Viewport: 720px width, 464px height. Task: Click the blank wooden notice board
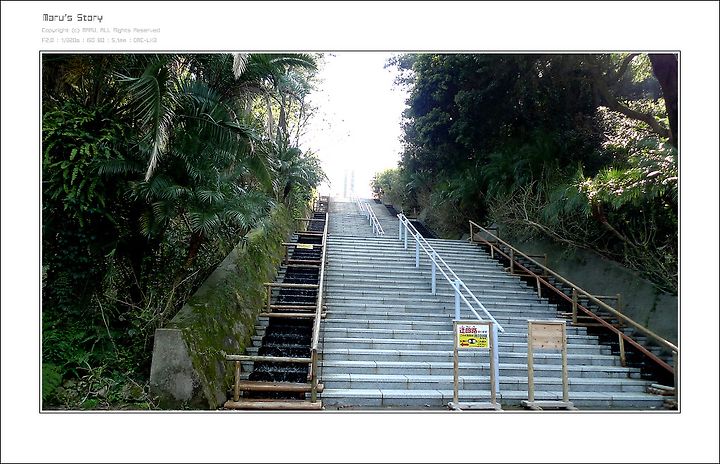point(546,336)
